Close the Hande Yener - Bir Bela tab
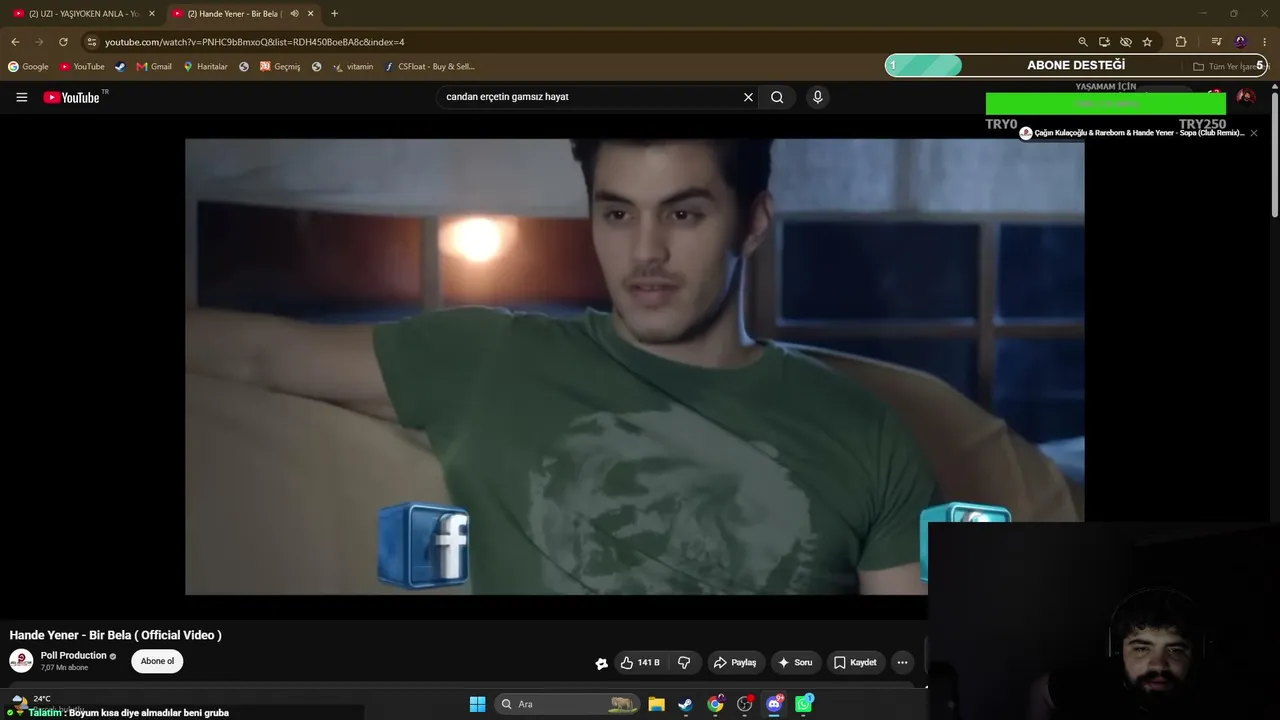 (311, 14)
